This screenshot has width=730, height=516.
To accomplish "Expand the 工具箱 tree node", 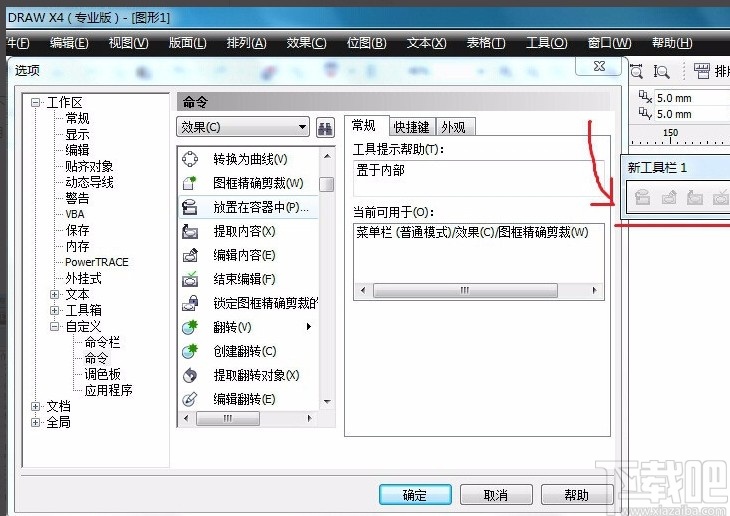I will point(54,310).
